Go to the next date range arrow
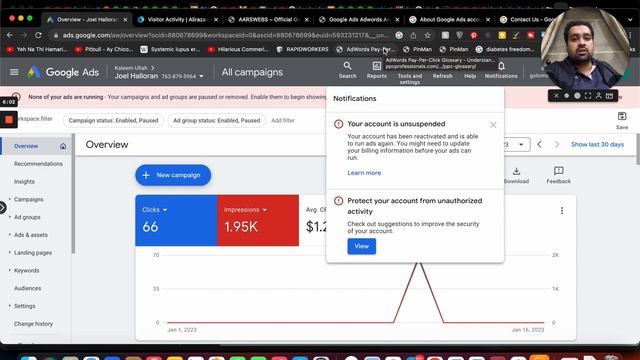 [557, 144]
